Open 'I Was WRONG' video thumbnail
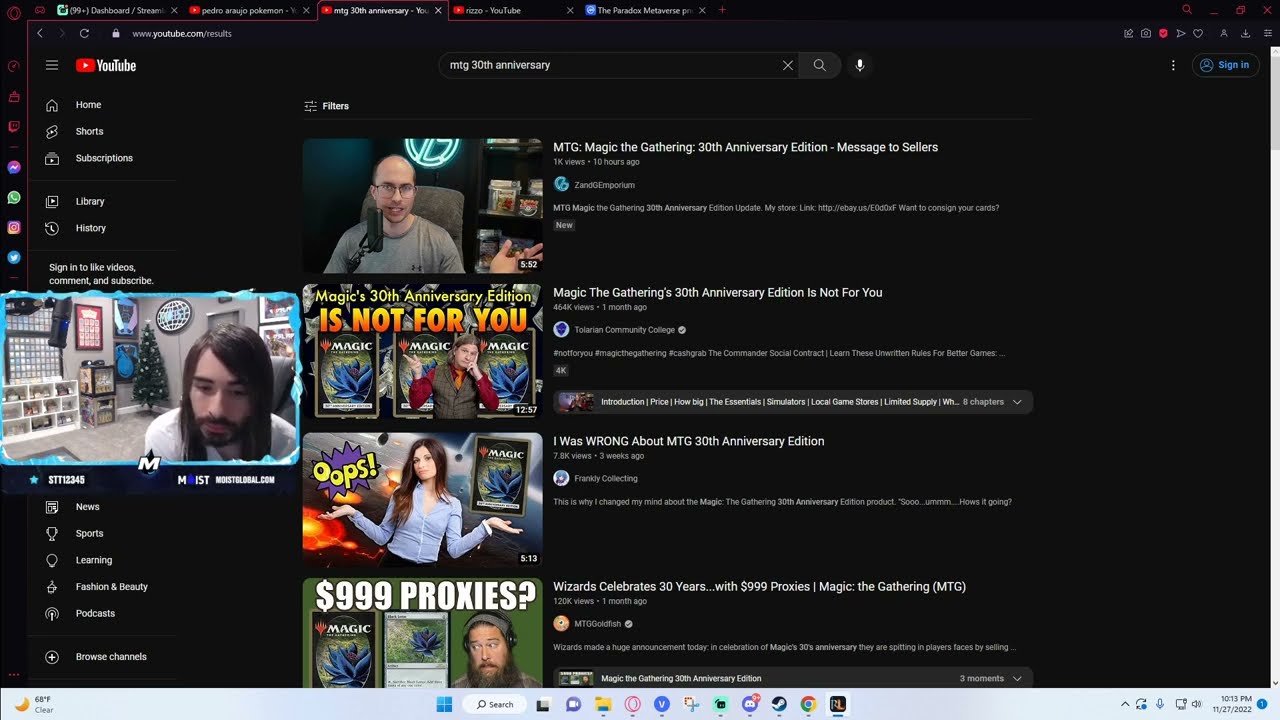The image size is (1280, 720). (422, 499)
